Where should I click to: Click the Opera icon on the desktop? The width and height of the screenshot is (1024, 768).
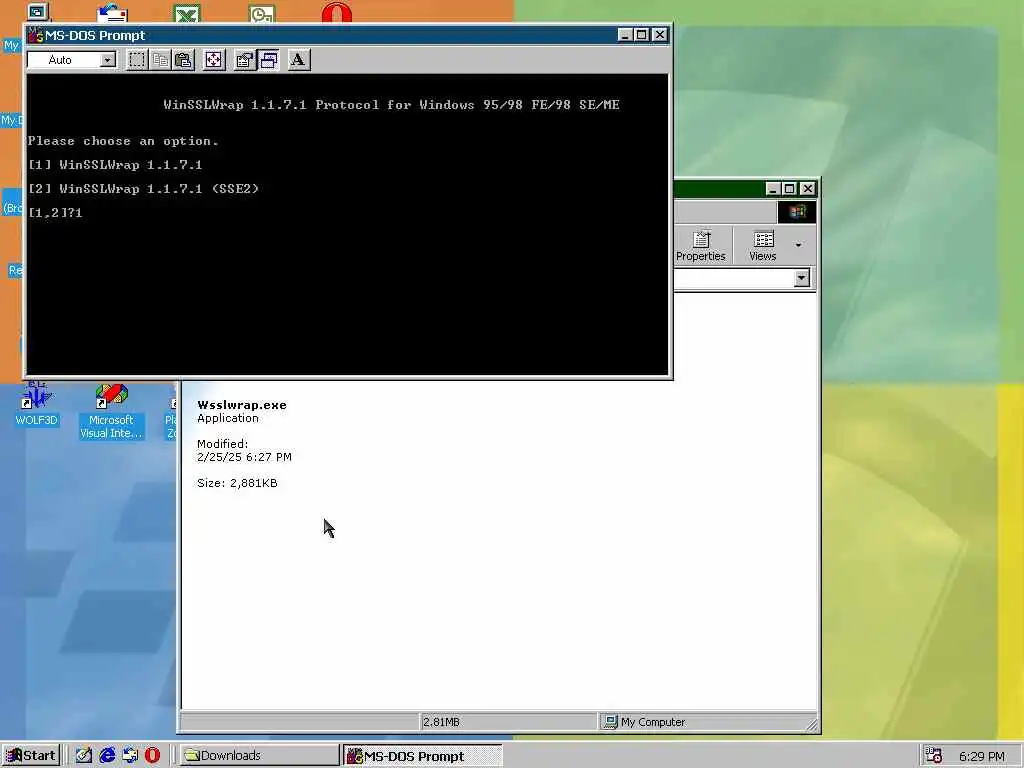pos(336,13)
